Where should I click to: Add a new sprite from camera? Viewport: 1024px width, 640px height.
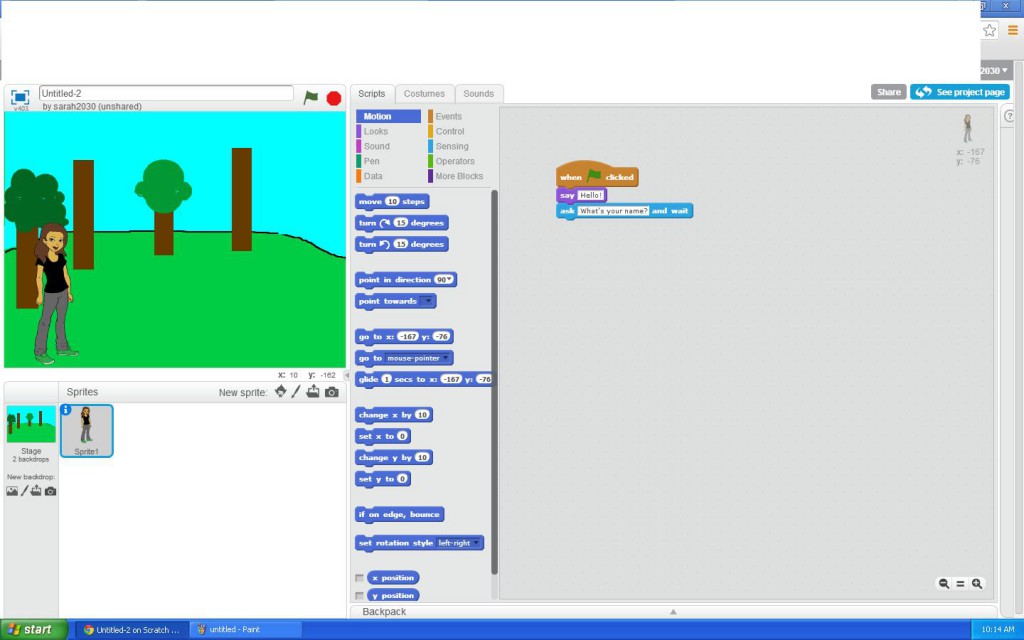333,392
